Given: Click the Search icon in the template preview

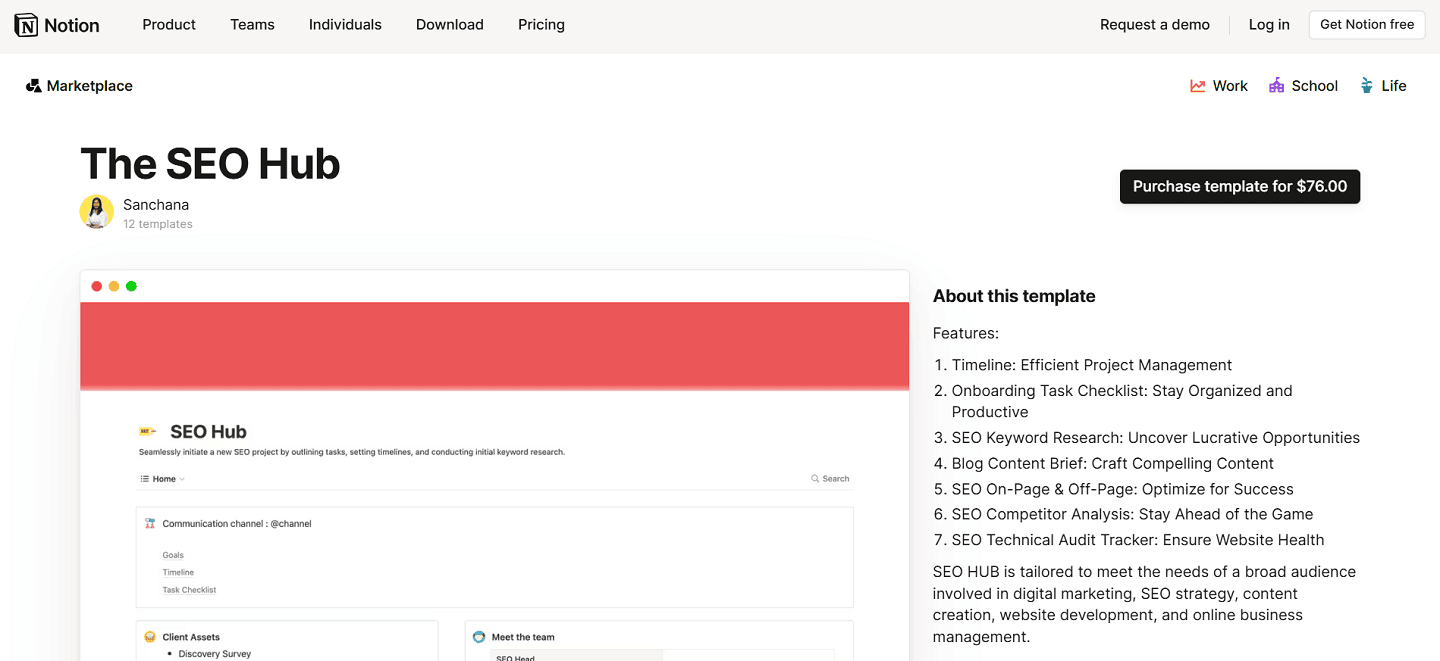Looking at the screenshot, I should click(817, 478).
